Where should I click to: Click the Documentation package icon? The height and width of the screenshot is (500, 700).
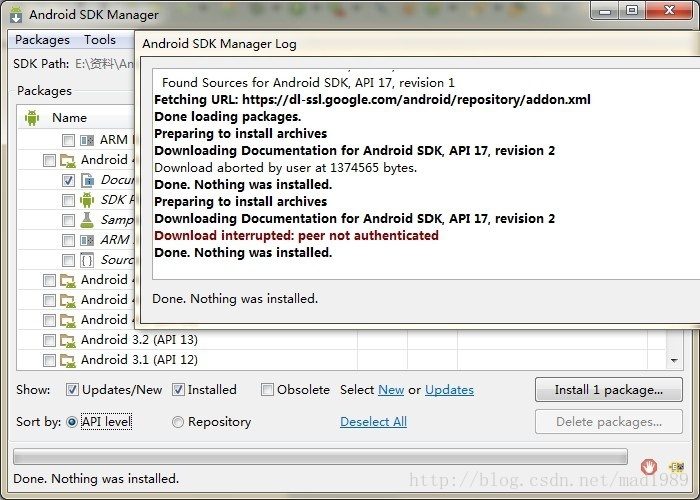(87, 180)
